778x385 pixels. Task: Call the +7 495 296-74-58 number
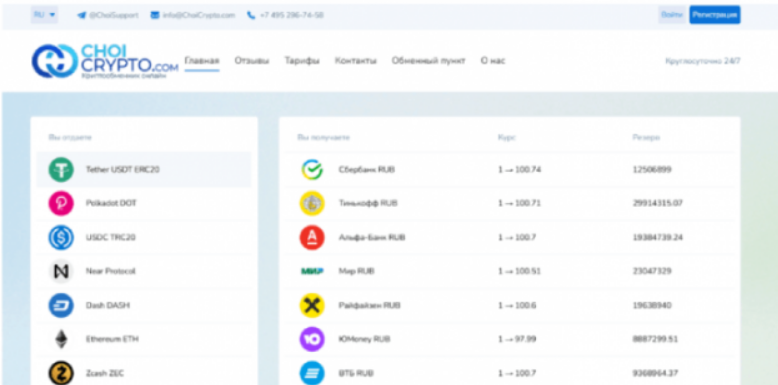pyautogui.click(x=292, y=15)
